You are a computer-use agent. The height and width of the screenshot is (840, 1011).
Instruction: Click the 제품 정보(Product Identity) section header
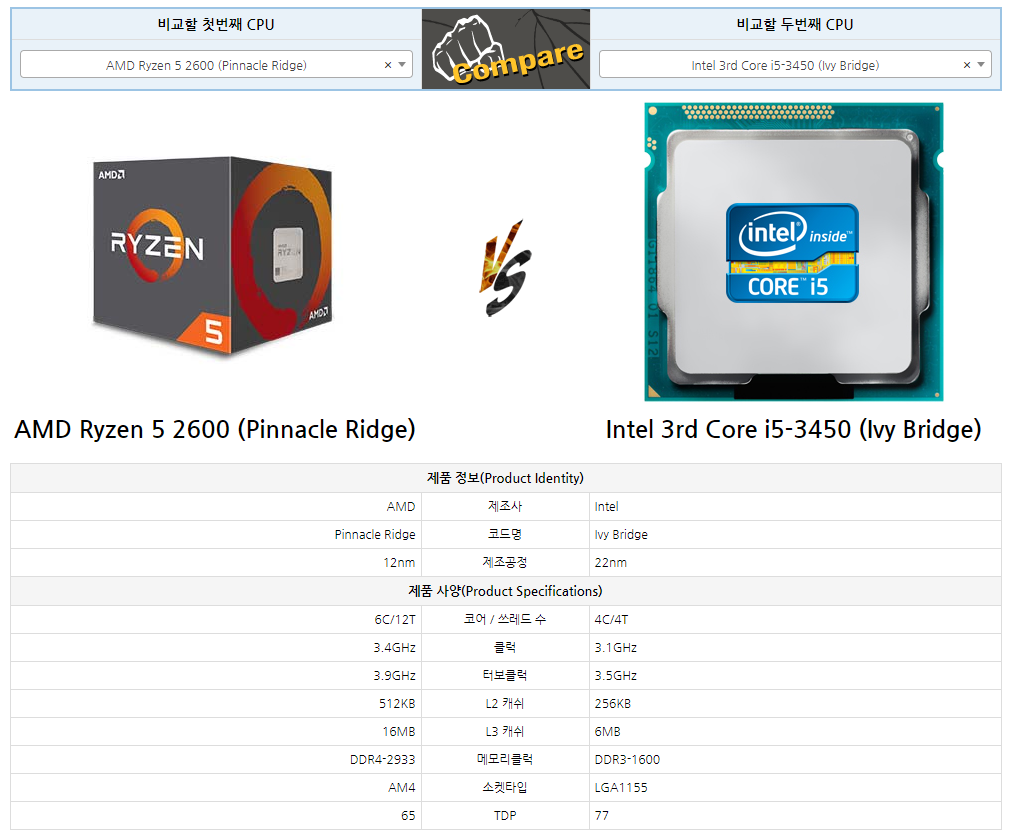pos(505,478)
